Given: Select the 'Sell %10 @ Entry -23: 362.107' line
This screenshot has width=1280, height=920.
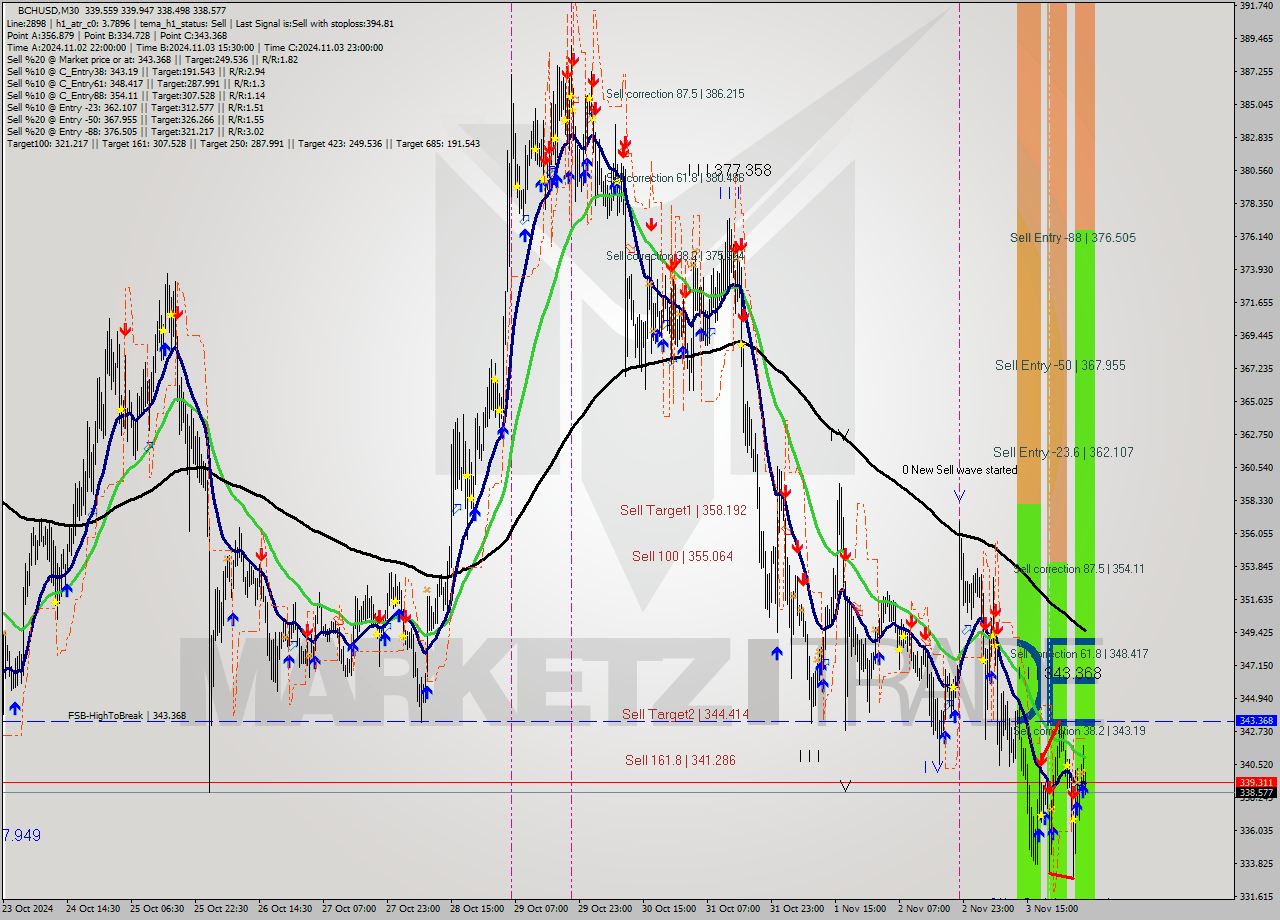Looking at the screenshot, I should coord(135,107).
